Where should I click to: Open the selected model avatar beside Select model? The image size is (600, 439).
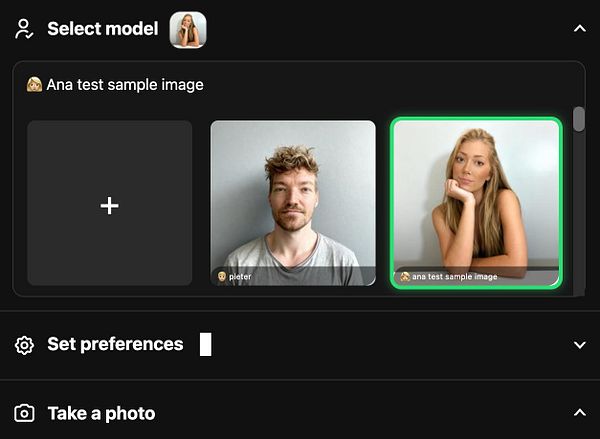[188, 30]
